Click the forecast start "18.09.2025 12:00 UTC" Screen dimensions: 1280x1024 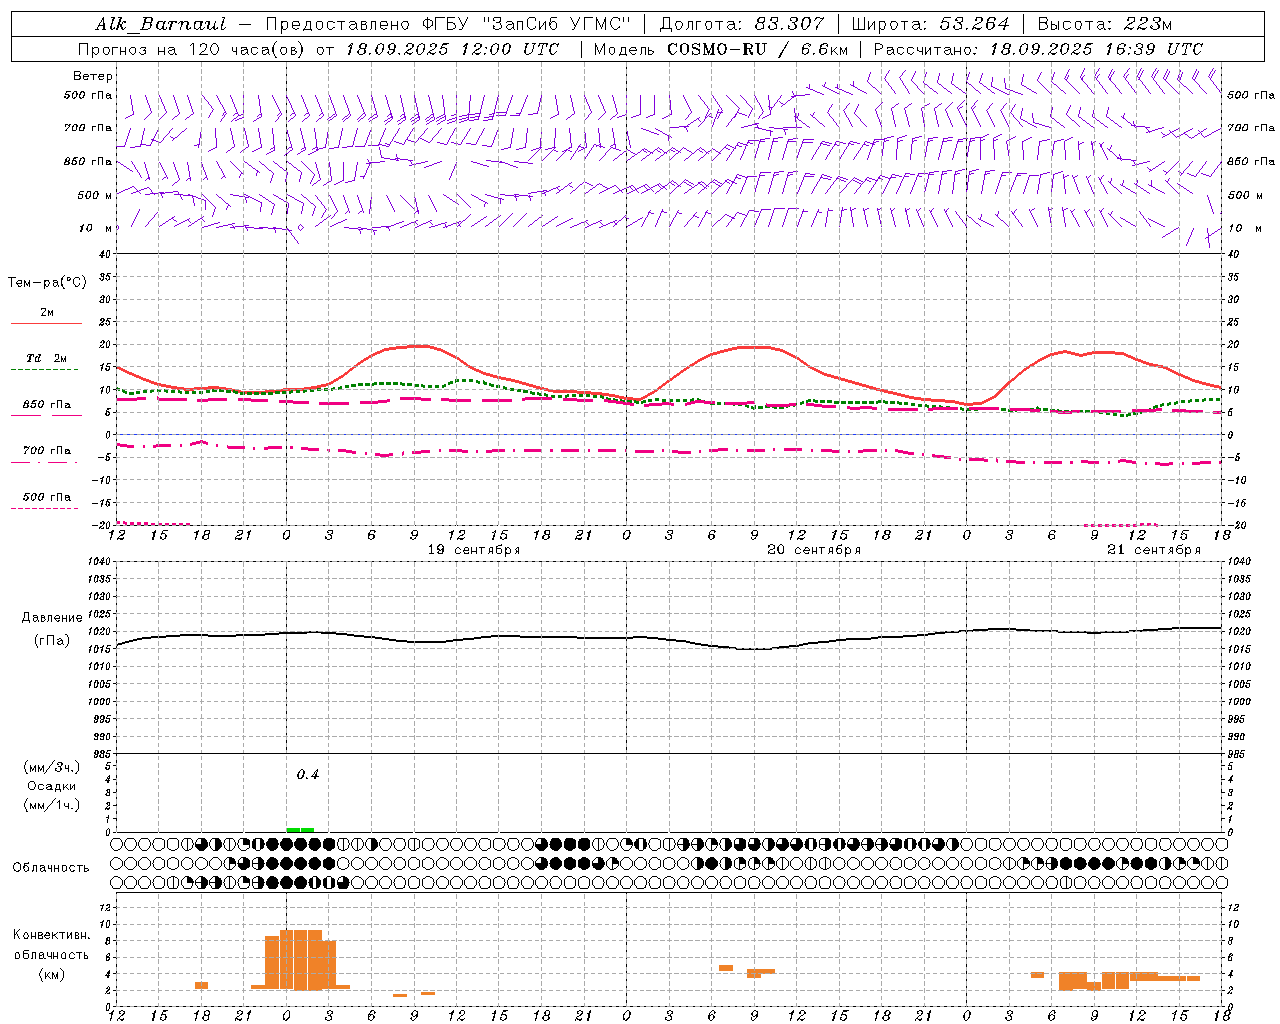[452, 49]
